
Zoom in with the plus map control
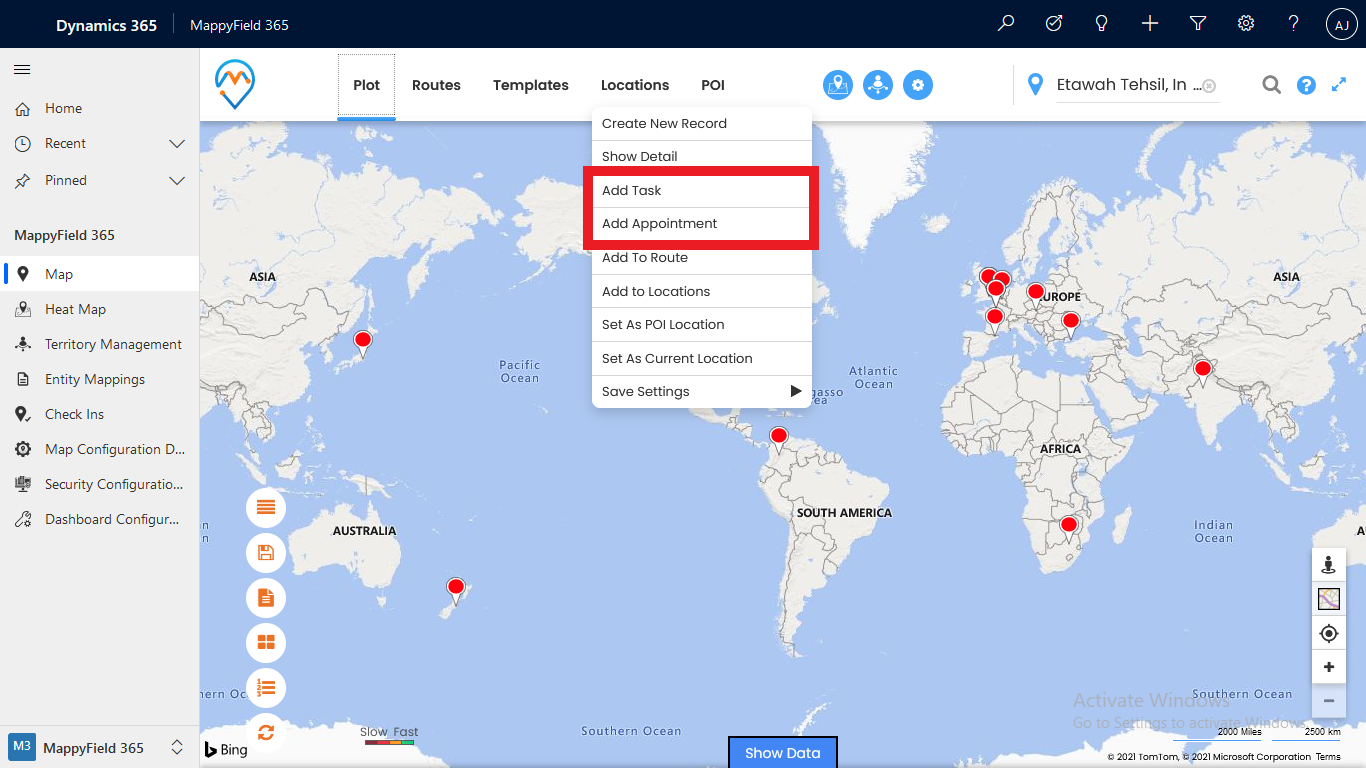(x=1328, y=667)
